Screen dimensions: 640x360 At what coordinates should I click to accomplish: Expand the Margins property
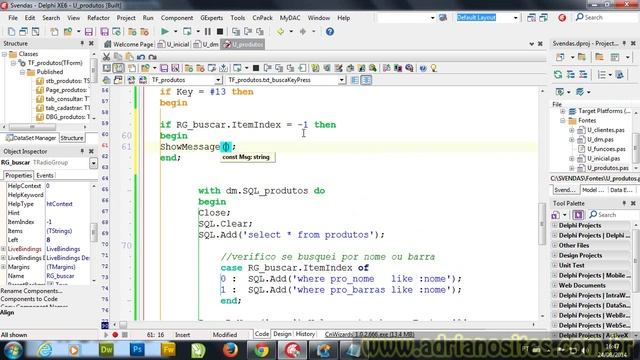[x=4, y=267]
